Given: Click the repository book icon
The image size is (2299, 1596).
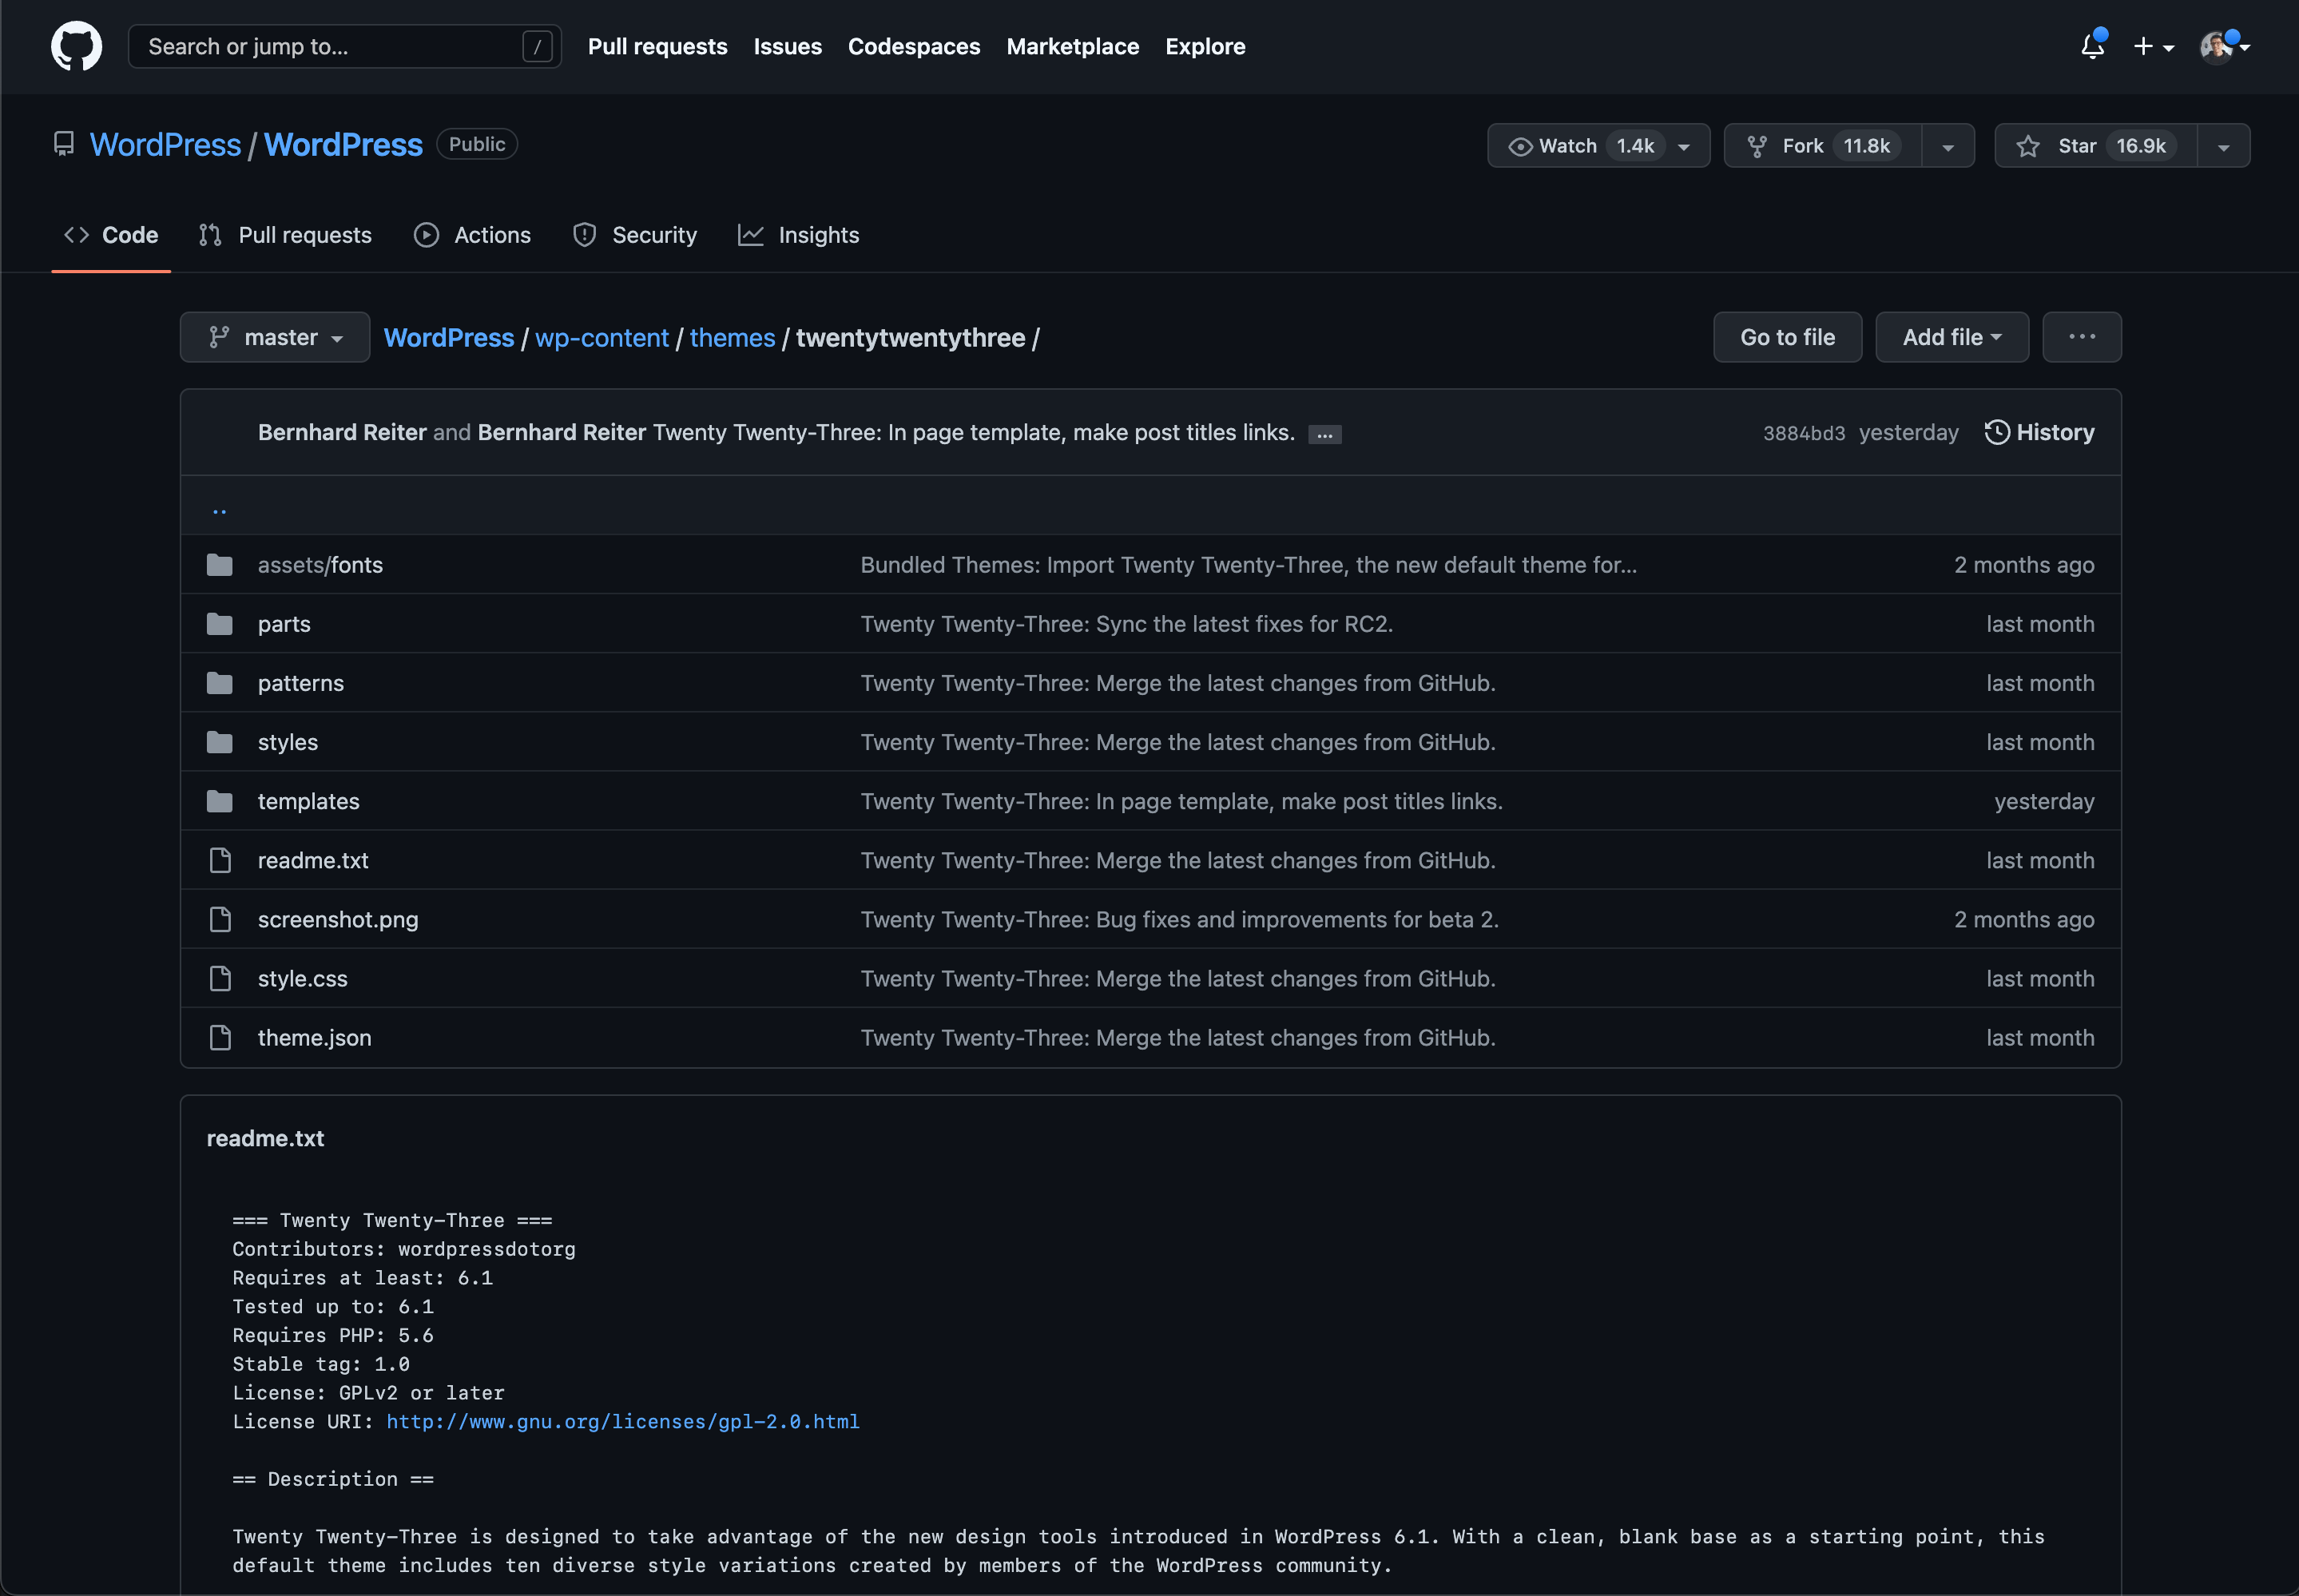Looking at the screenshot, I should point(64,144).
